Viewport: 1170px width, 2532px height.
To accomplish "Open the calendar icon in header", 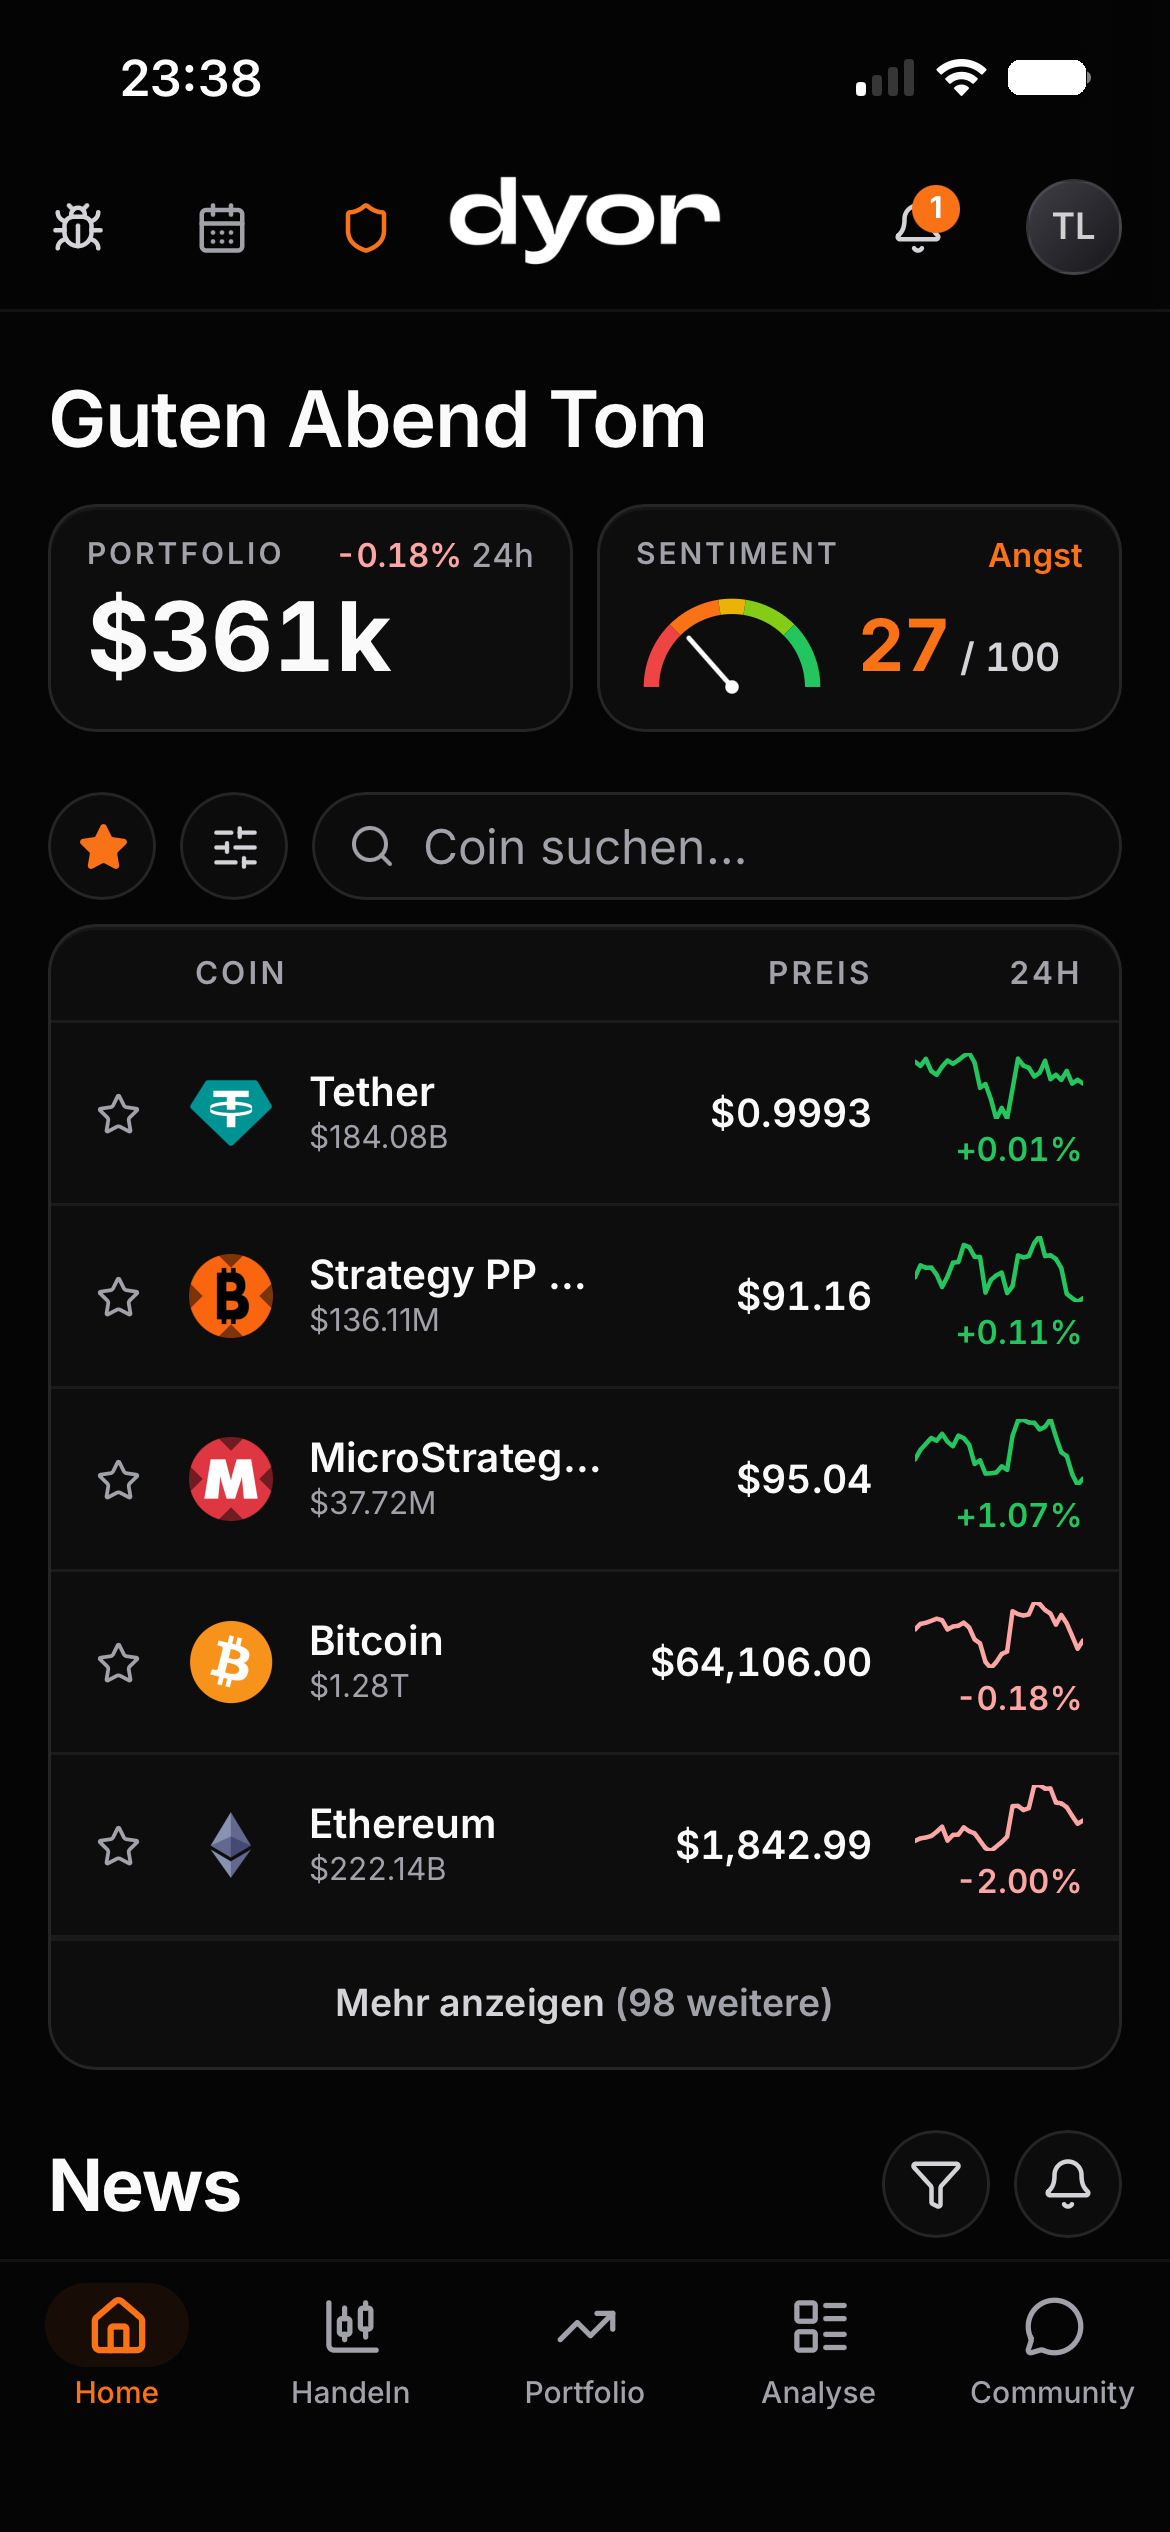I will 222,228.
